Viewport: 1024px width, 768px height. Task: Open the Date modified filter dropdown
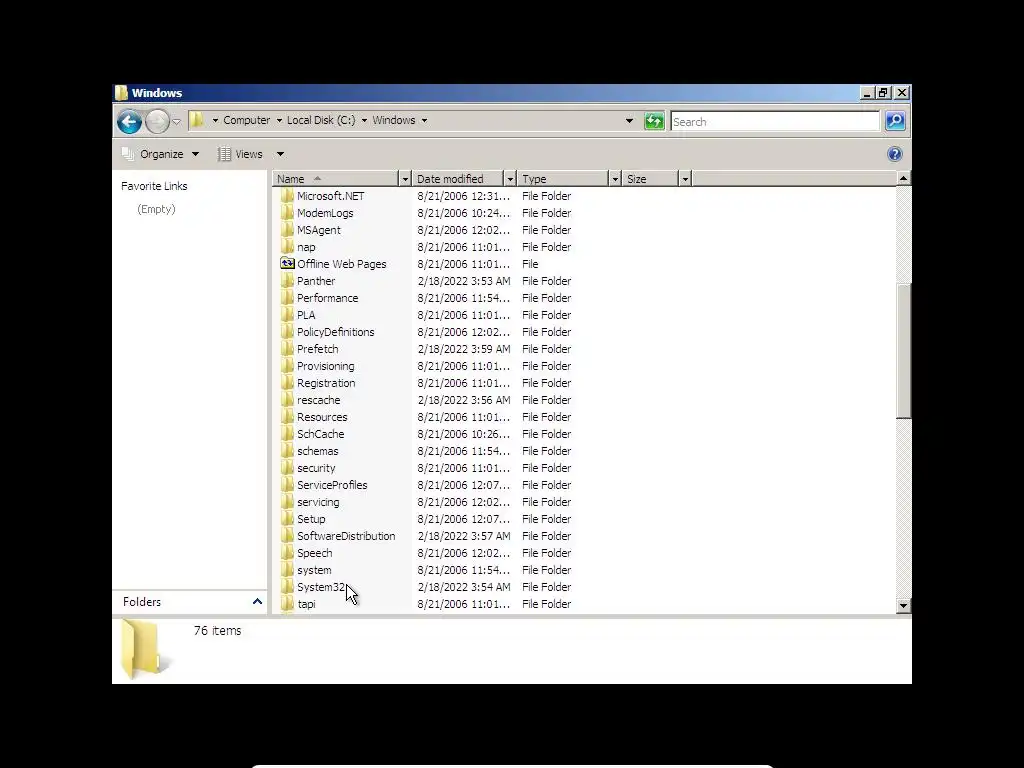[510, 179]
